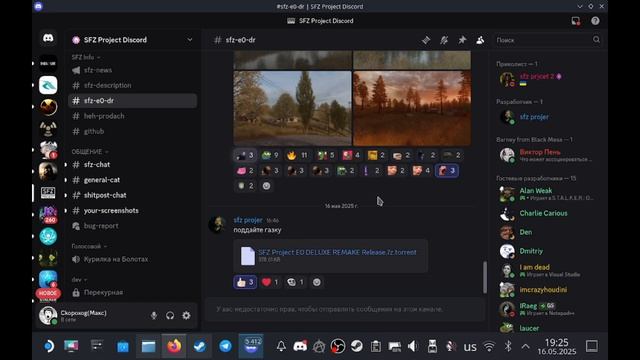
Task: Toggle thumbs-up reaction on torrent message
Action: coord(245,282)
